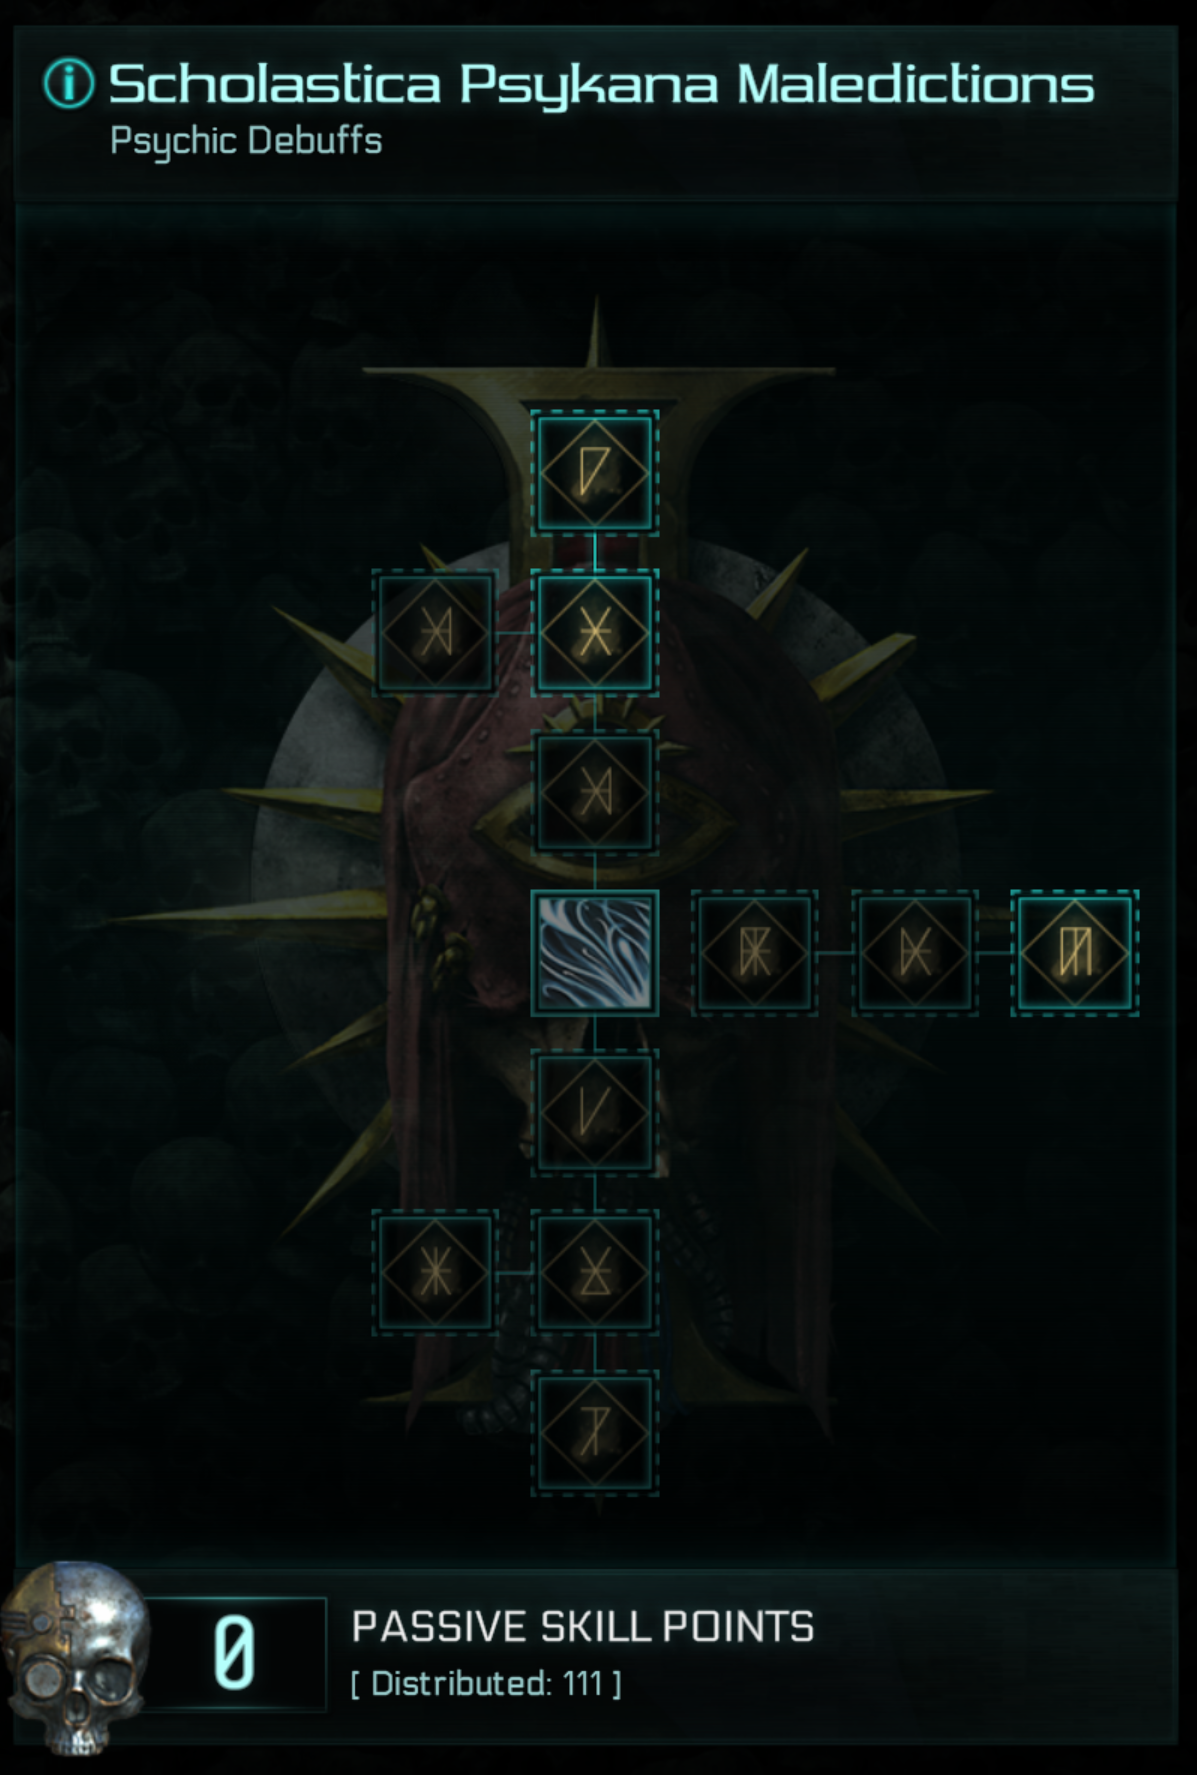Screen dimensions: 1197x1775
Task: Select the hourglass rune node in lower column
Action: [x=594, y=1273]
